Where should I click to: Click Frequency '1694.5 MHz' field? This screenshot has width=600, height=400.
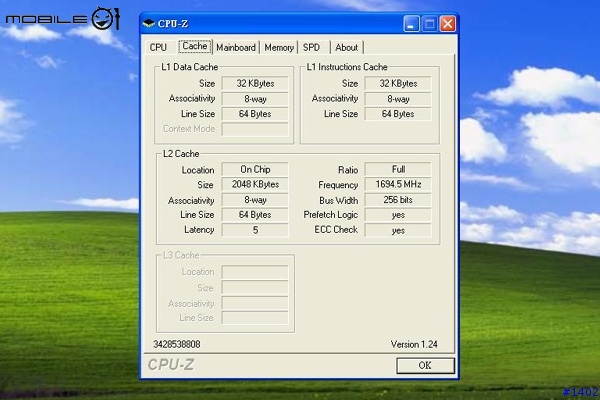point(398,184)
